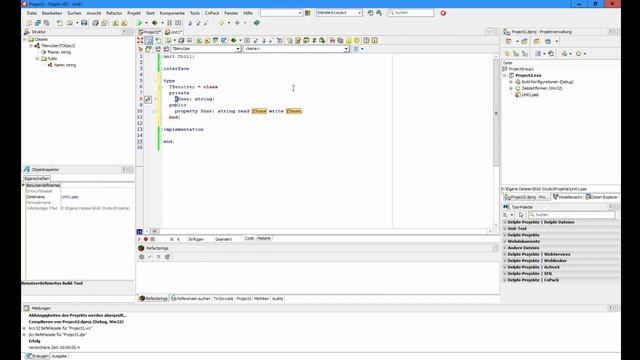Expand Delphi-Projekte | WebServices palette category
The image size is (640, 360).
[505, 254]
